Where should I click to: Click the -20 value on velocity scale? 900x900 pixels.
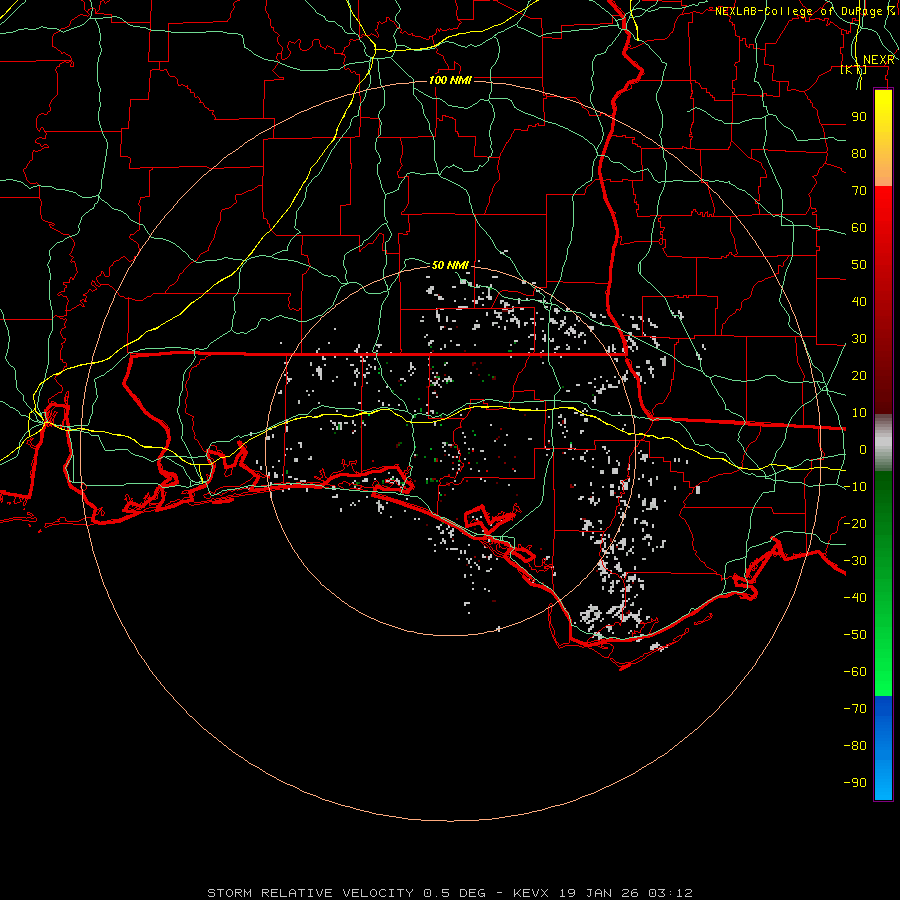point(855,523)
